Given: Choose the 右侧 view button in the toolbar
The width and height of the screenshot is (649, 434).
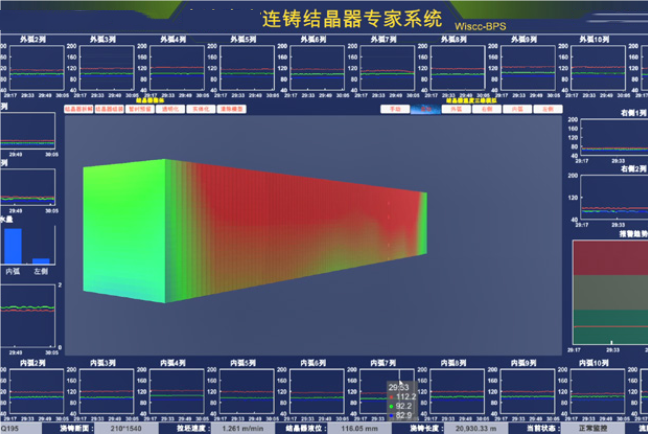Looking at the screenshot, I should pos(485,108).
